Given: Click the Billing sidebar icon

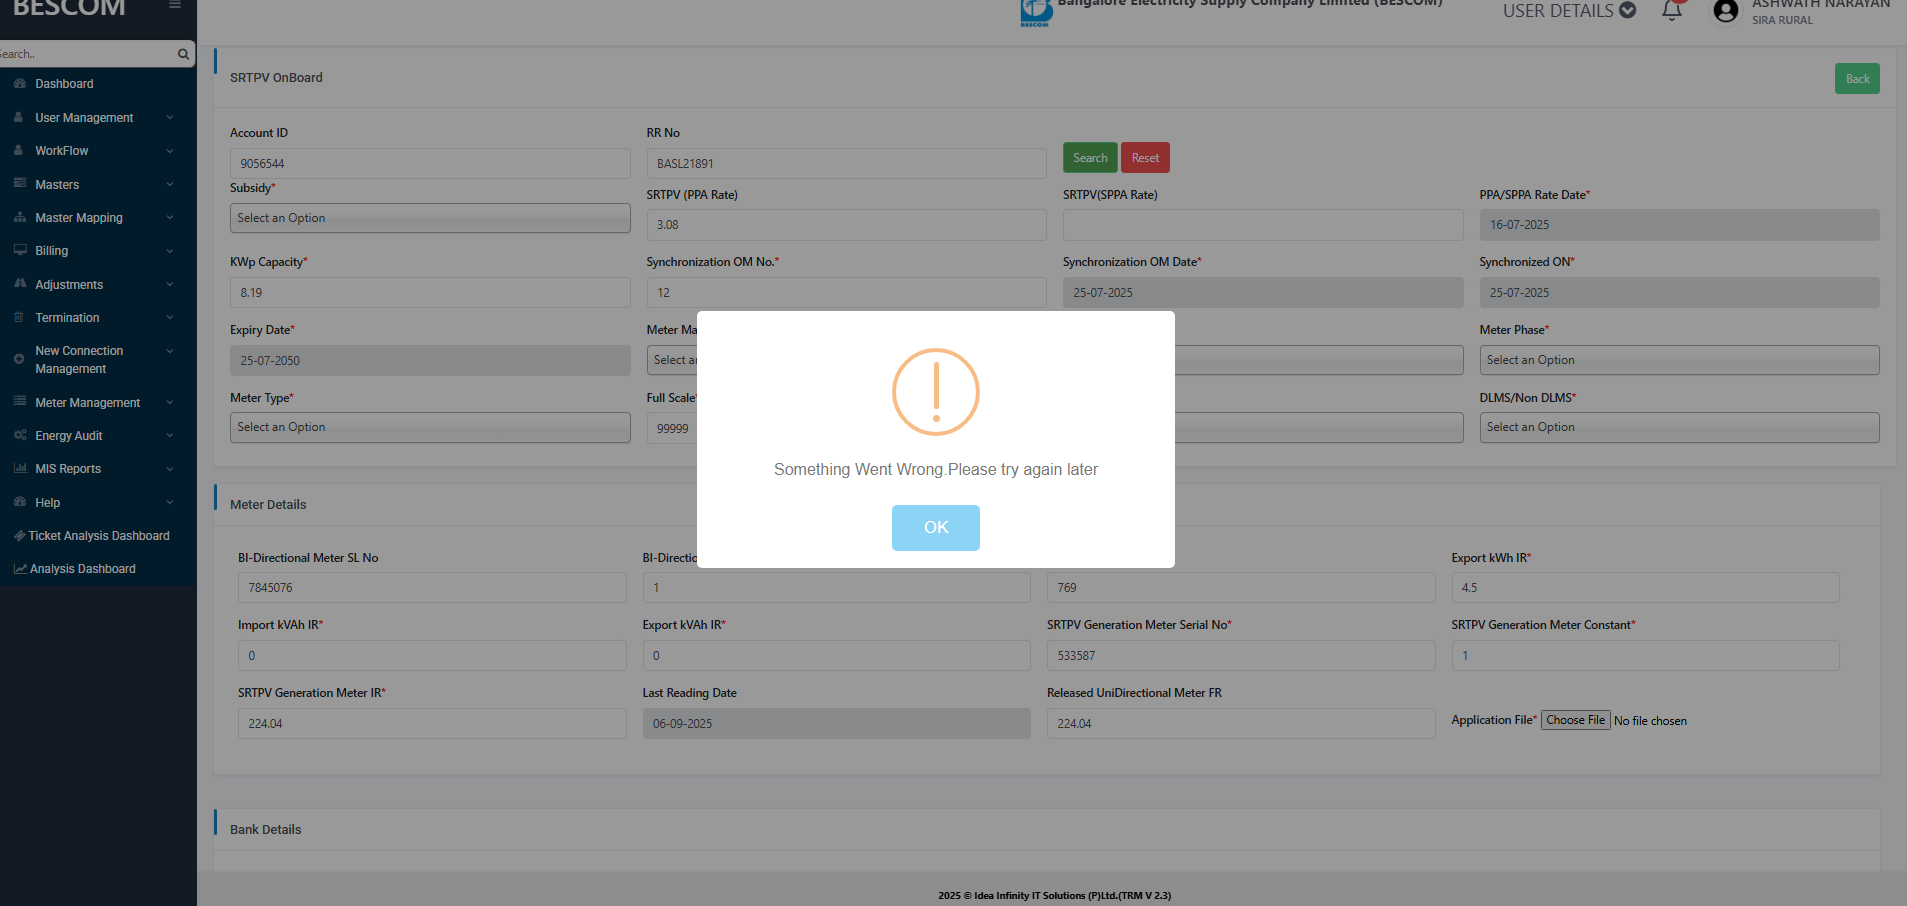Looking at the screenshot, I should pyautogui.click(x=20, y=250).
